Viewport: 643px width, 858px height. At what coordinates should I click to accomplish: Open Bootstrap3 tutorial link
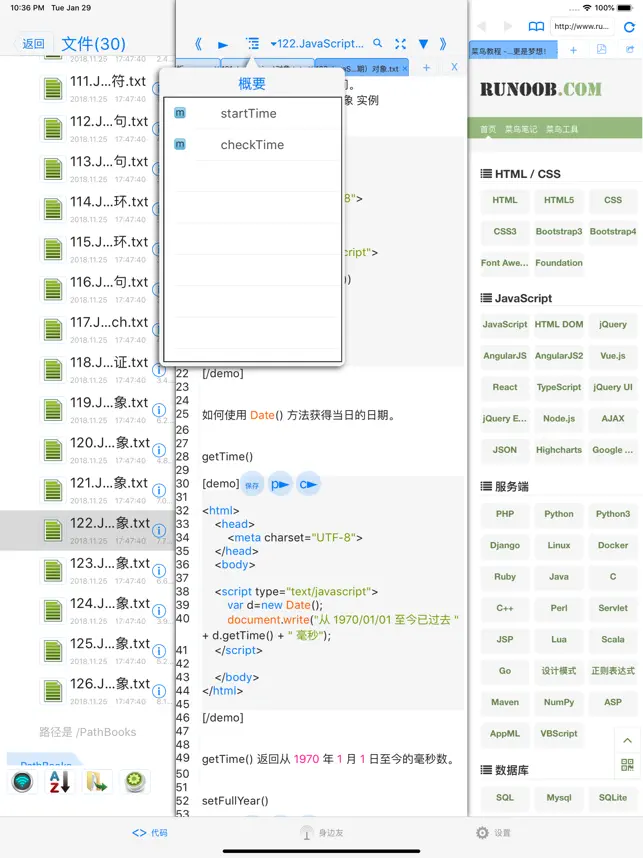[559, 231]
